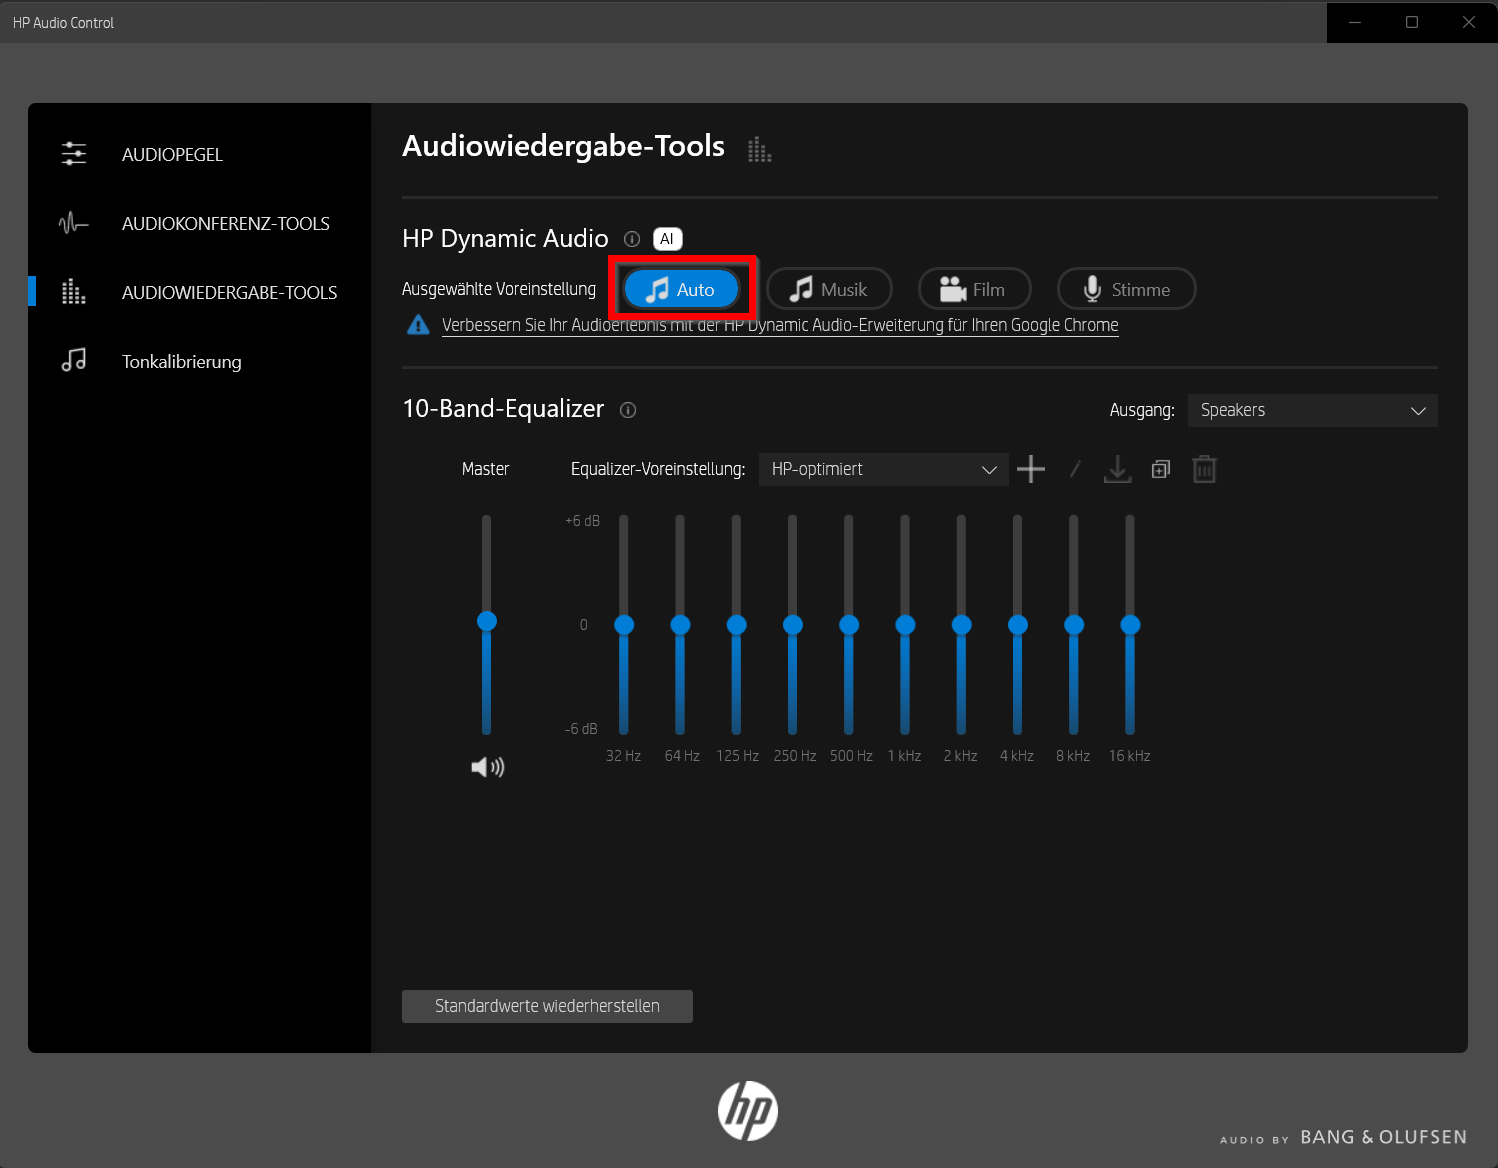Click the 2 kHz band slider handle

coord(962,625)
